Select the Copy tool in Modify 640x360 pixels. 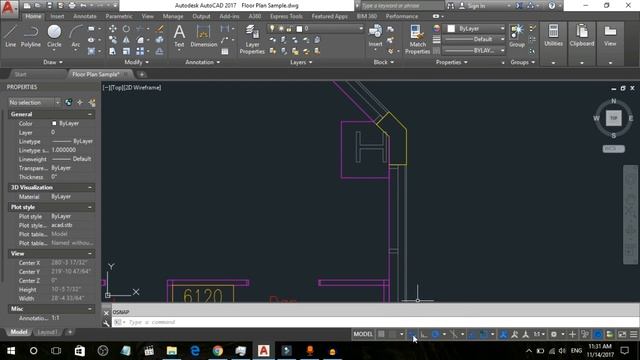coord(113,40)
